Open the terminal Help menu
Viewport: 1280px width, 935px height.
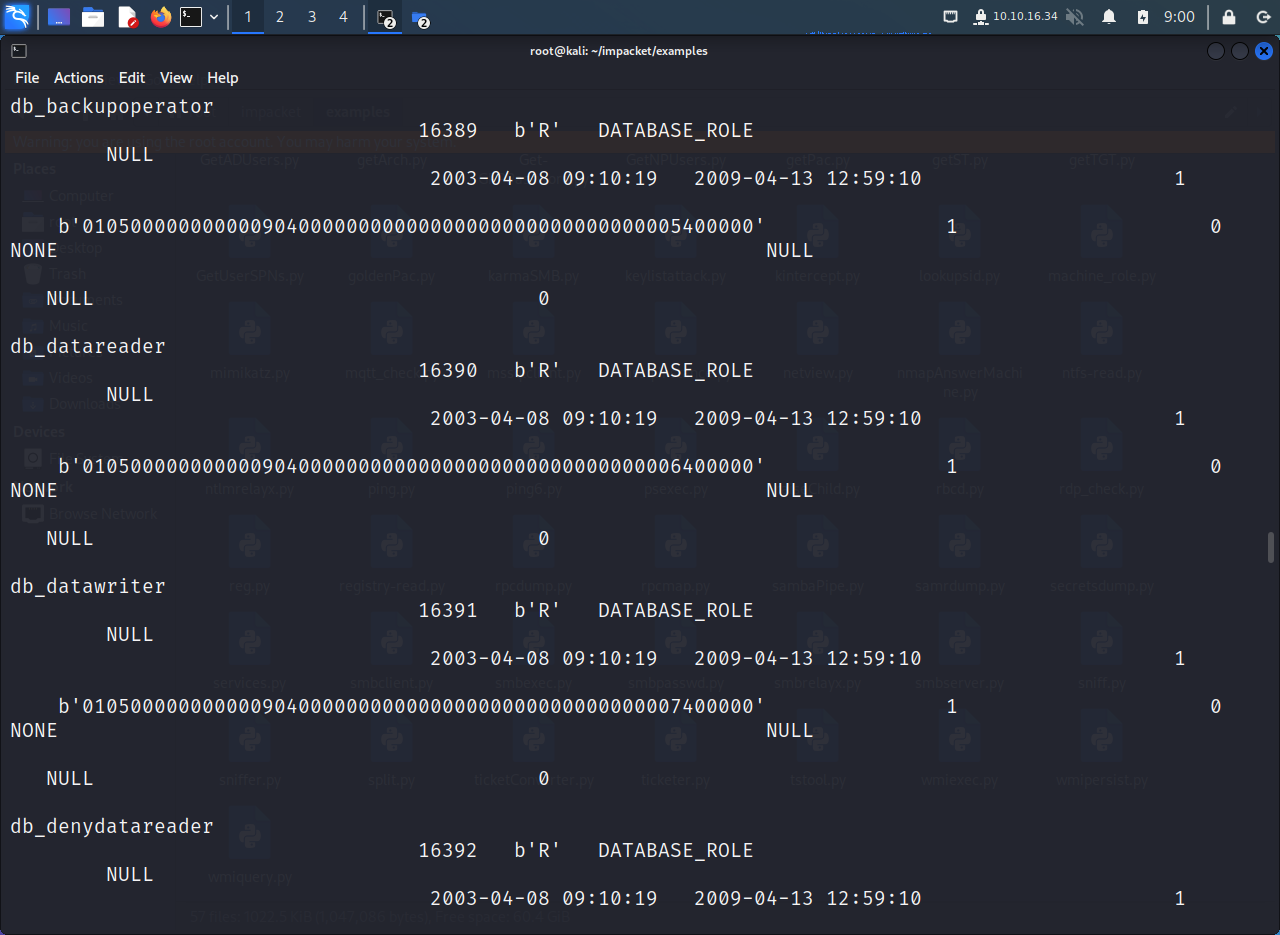[x=223, y=77]
